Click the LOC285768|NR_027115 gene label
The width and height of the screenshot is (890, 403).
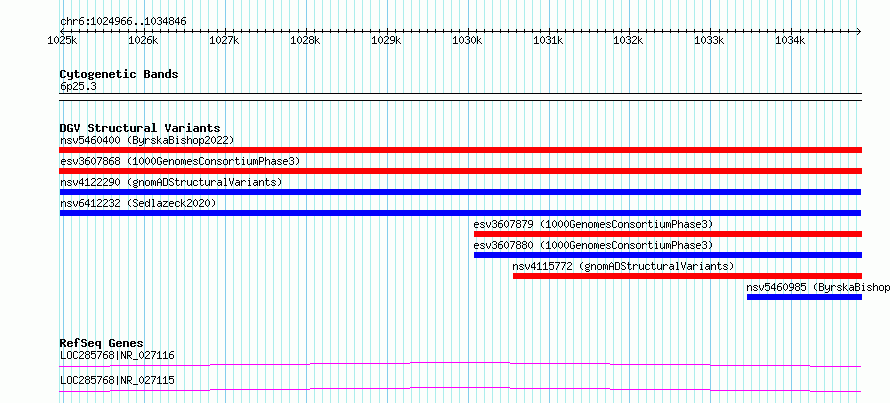117,380
